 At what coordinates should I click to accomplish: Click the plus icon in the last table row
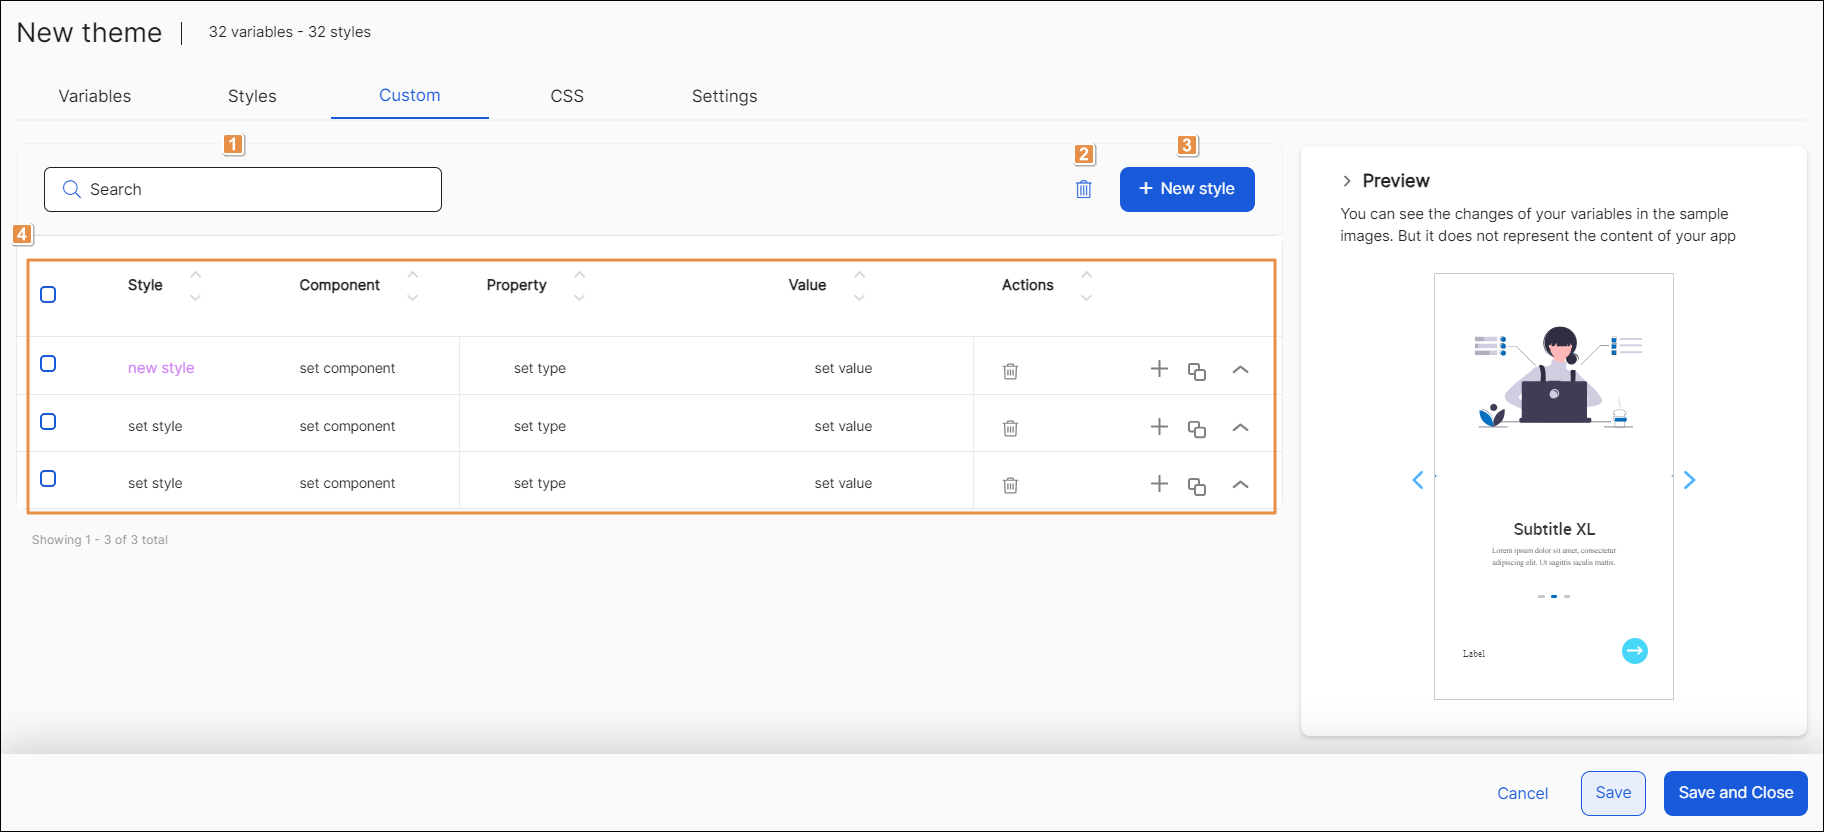(1159, 484)
